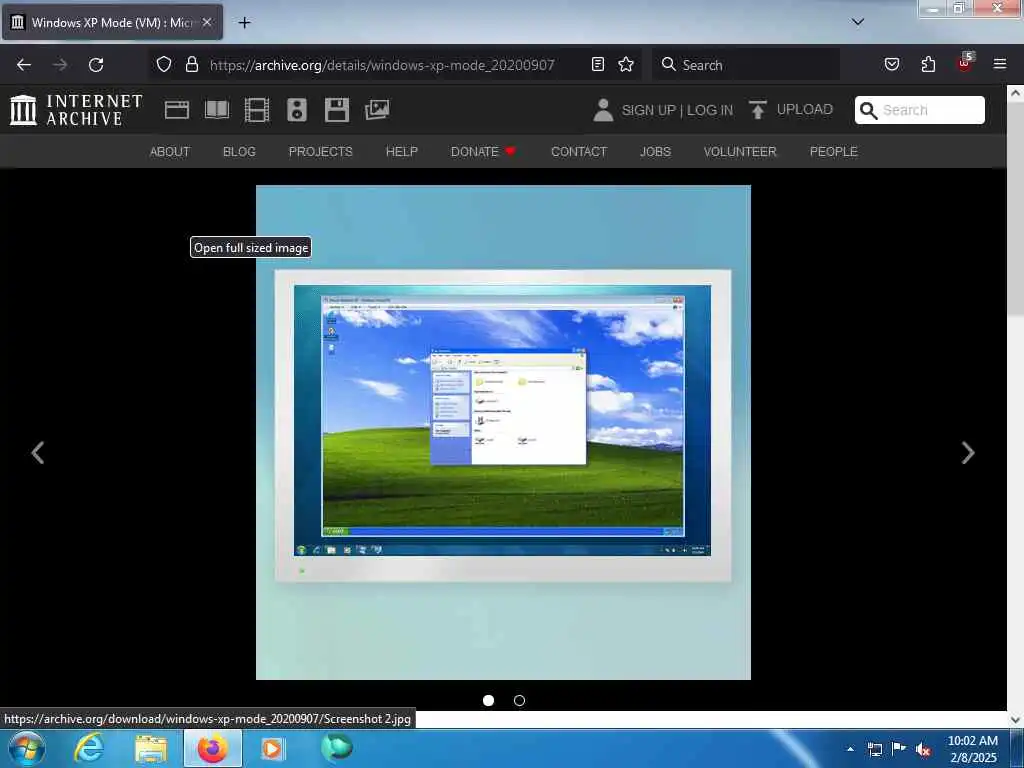The width and height of the screenshot is (1024, 768).
Task: Open a new browser tab
Action: click(244, 23)
